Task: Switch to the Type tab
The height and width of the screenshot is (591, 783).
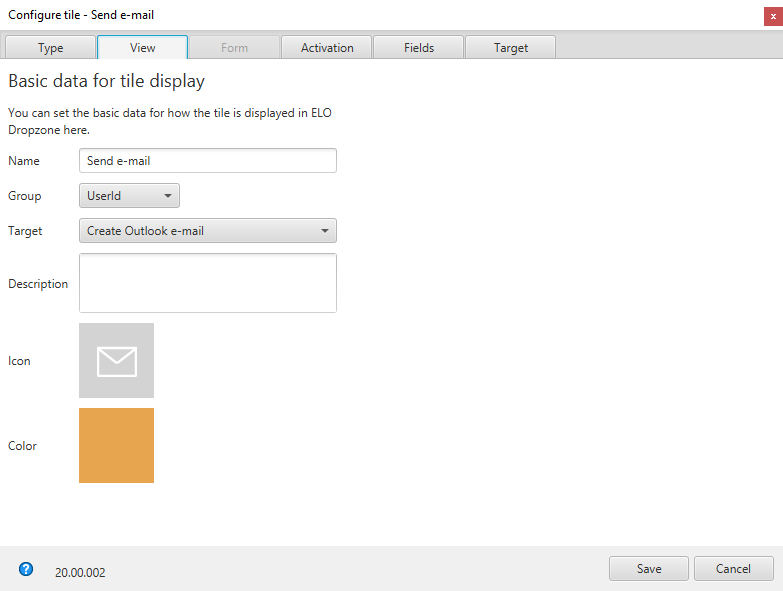Action: click(50, 48)
